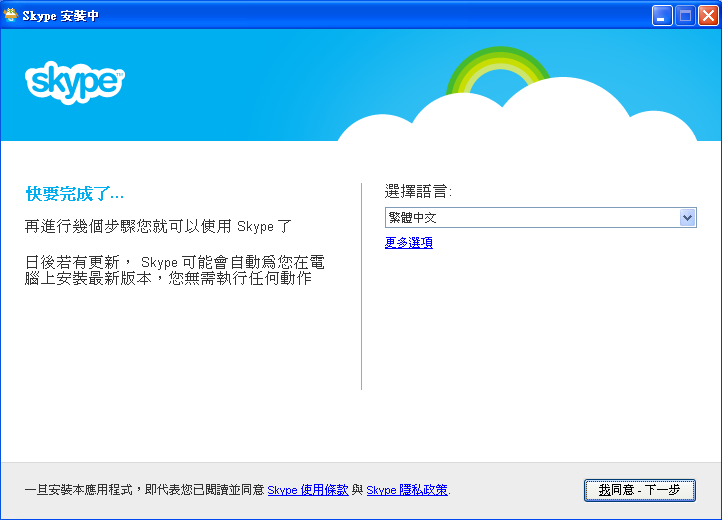Open the Skype 使用條款 link
This screenshot has width=722, height=520.
pyautogui.click(x=308, y=490)
